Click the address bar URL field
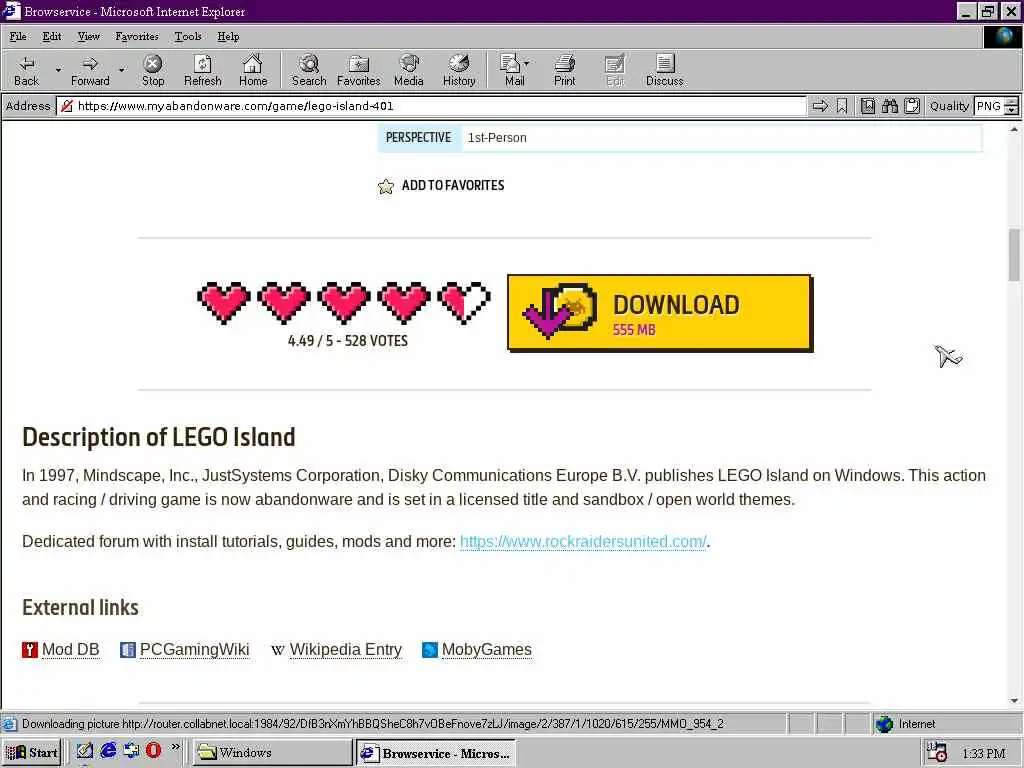The height and width of the screenshot is (768, 1024). click(431, 106)
